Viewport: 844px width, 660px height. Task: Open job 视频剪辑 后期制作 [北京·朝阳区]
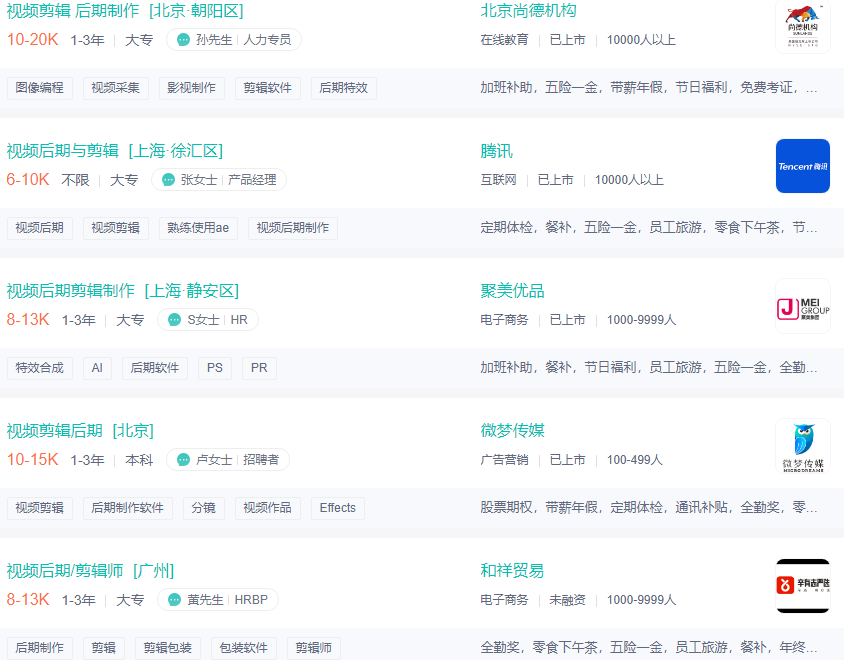(x=125, y=11)
